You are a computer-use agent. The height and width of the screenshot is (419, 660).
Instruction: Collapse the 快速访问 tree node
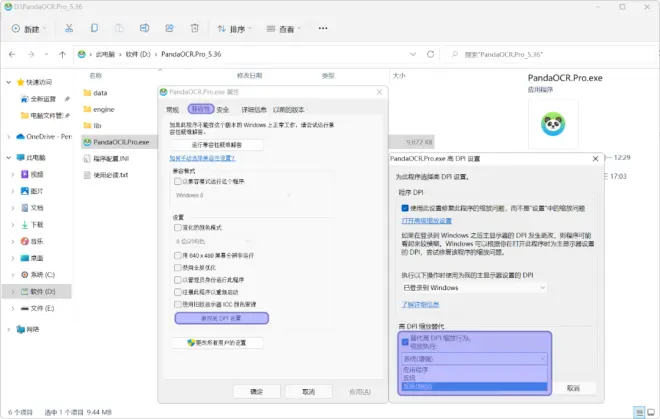pos(8,82)
